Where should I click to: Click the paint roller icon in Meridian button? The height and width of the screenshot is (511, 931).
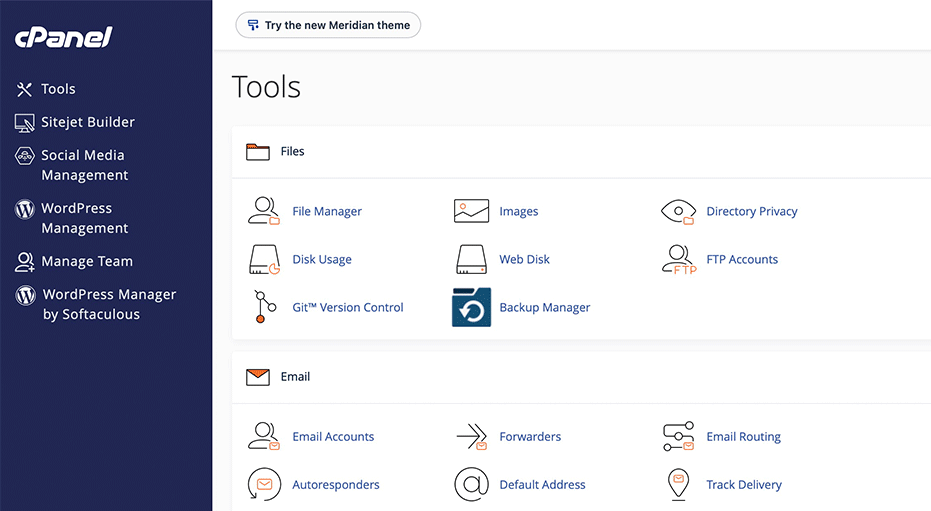point(253,25)
